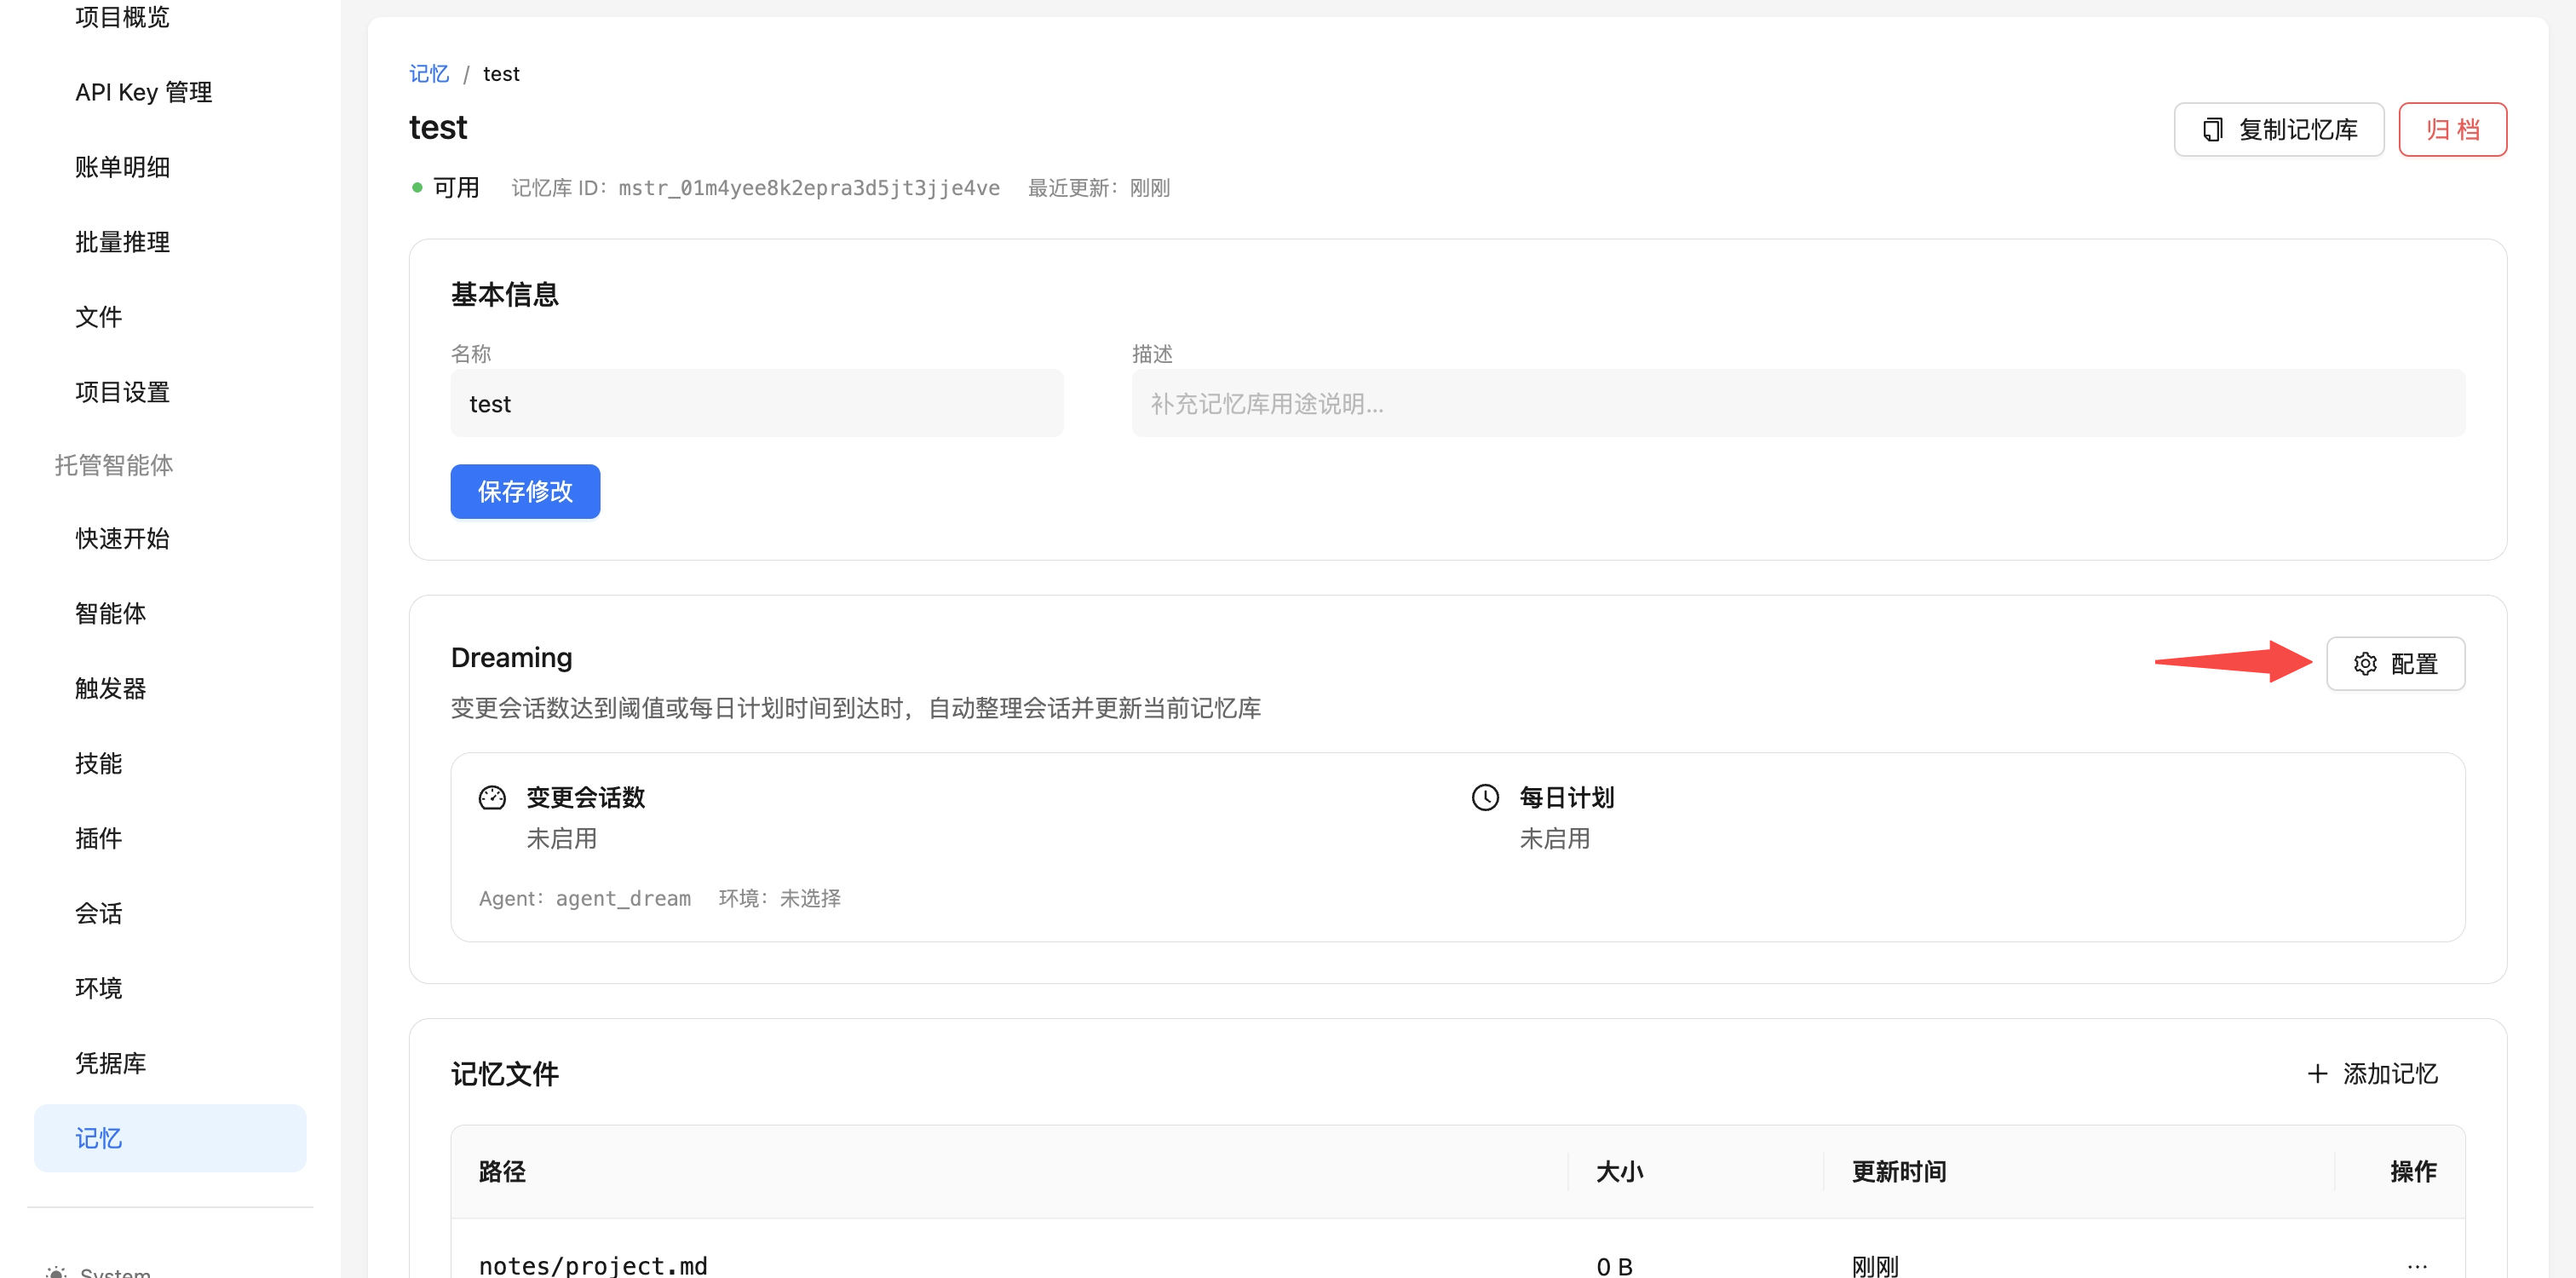
Task: Click the Dreaming section heading
Action: click(512, 658)
